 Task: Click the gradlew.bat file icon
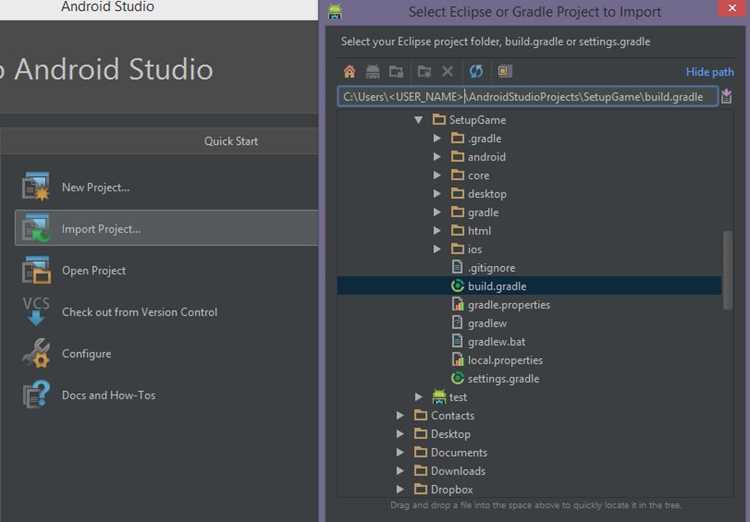(x=457, y=341)
